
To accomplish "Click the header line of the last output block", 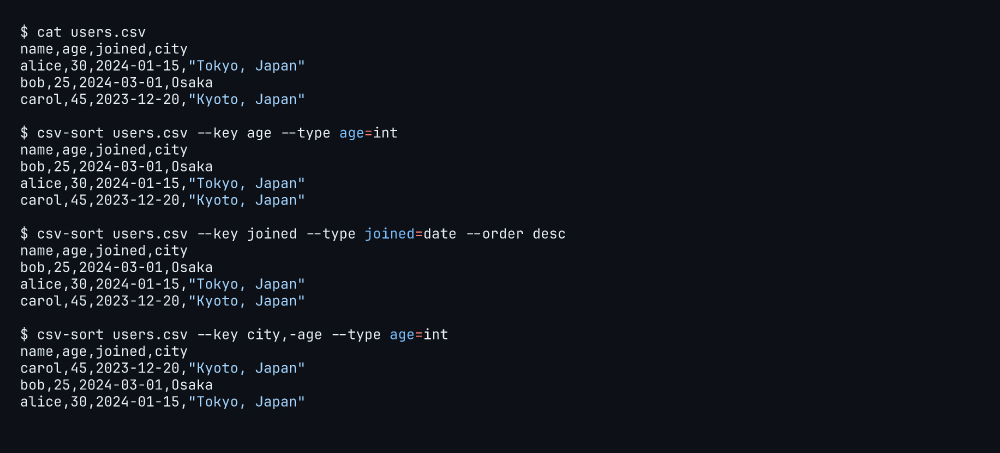I will click(103, 351).
